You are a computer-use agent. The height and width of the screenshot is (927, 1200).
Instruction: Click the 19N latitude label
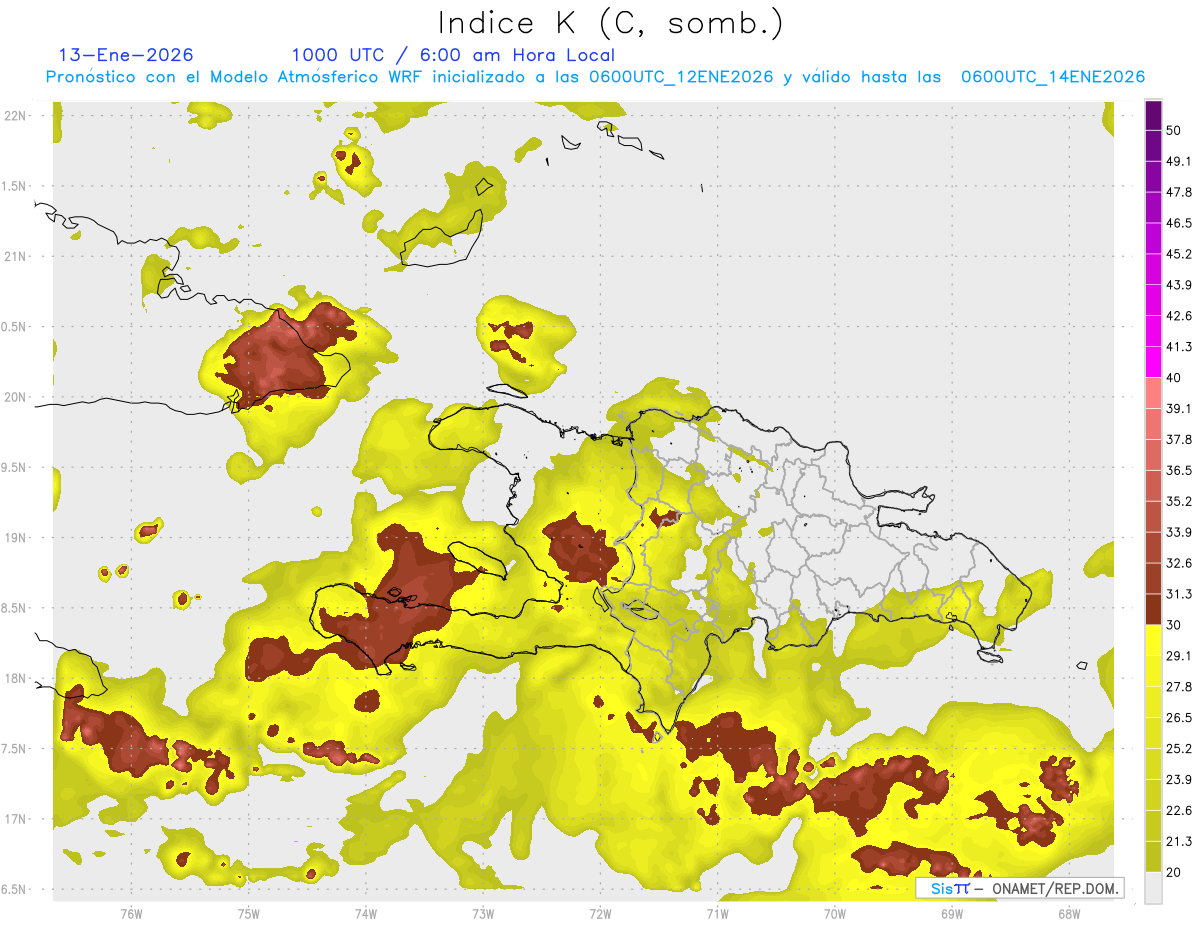tap(15, 538)
